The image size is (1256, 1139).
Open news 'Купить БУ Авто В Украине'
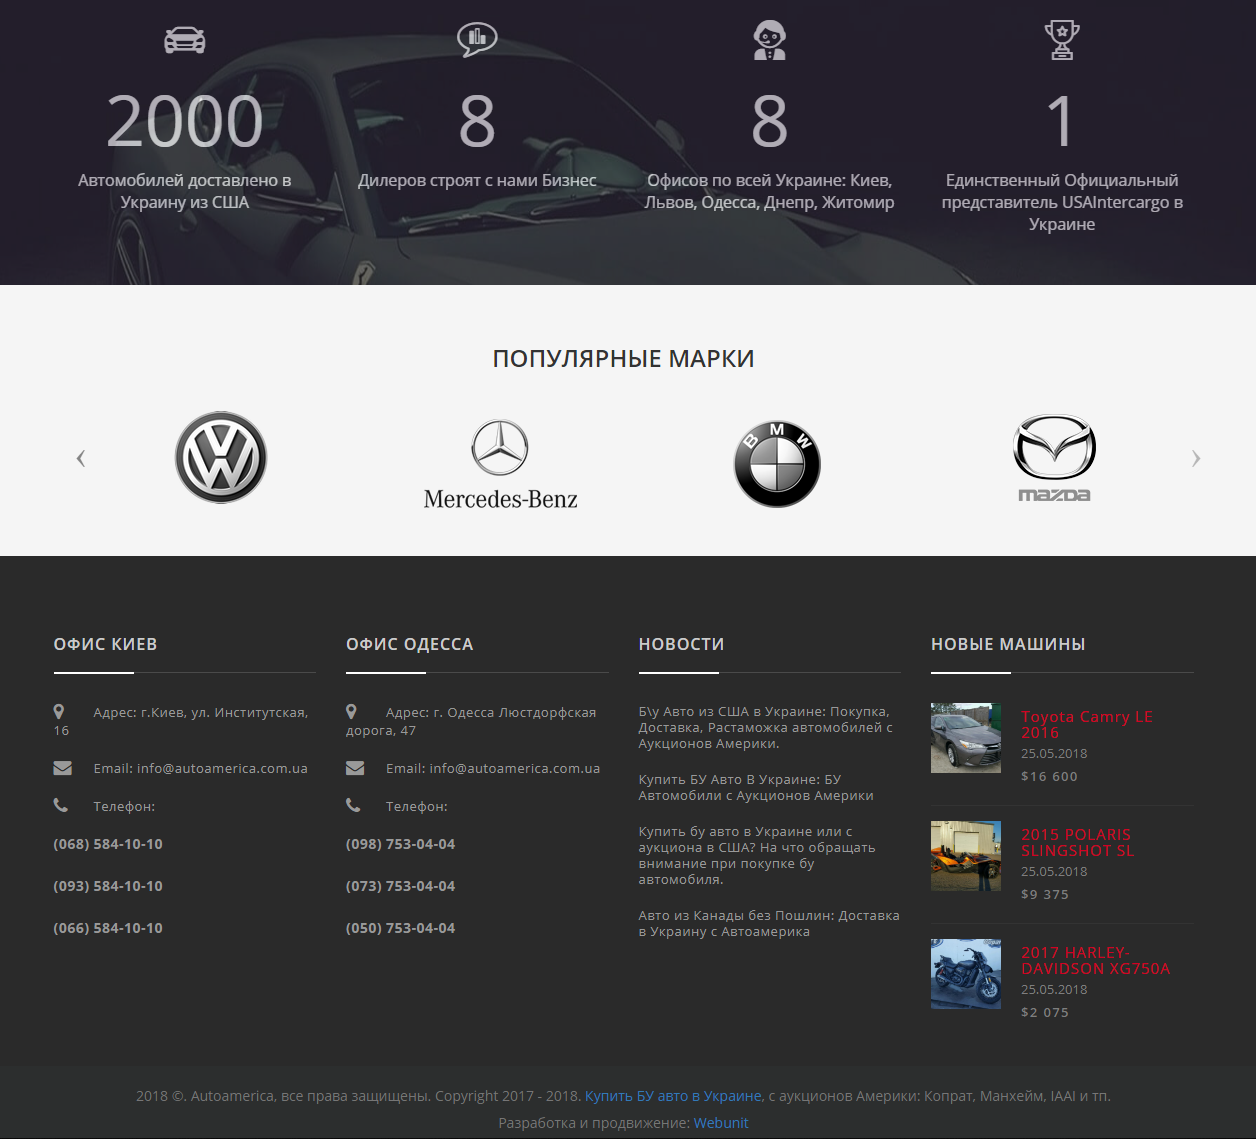tap(756, 787)
